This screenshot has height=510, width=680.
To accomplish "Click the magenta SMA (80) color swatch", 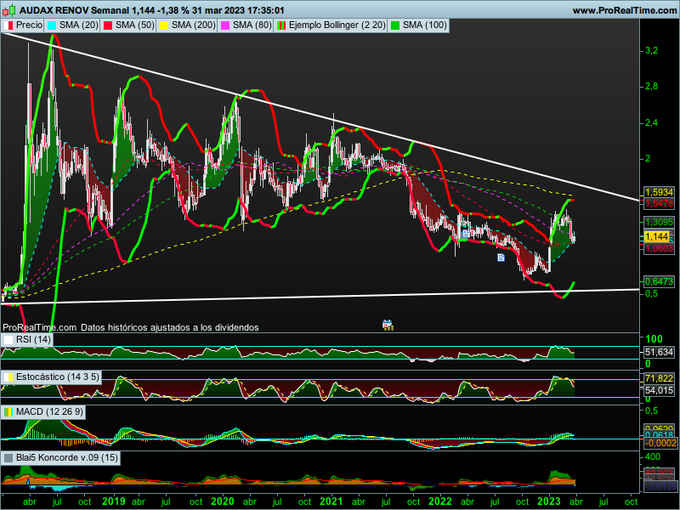I will [226, 25].
